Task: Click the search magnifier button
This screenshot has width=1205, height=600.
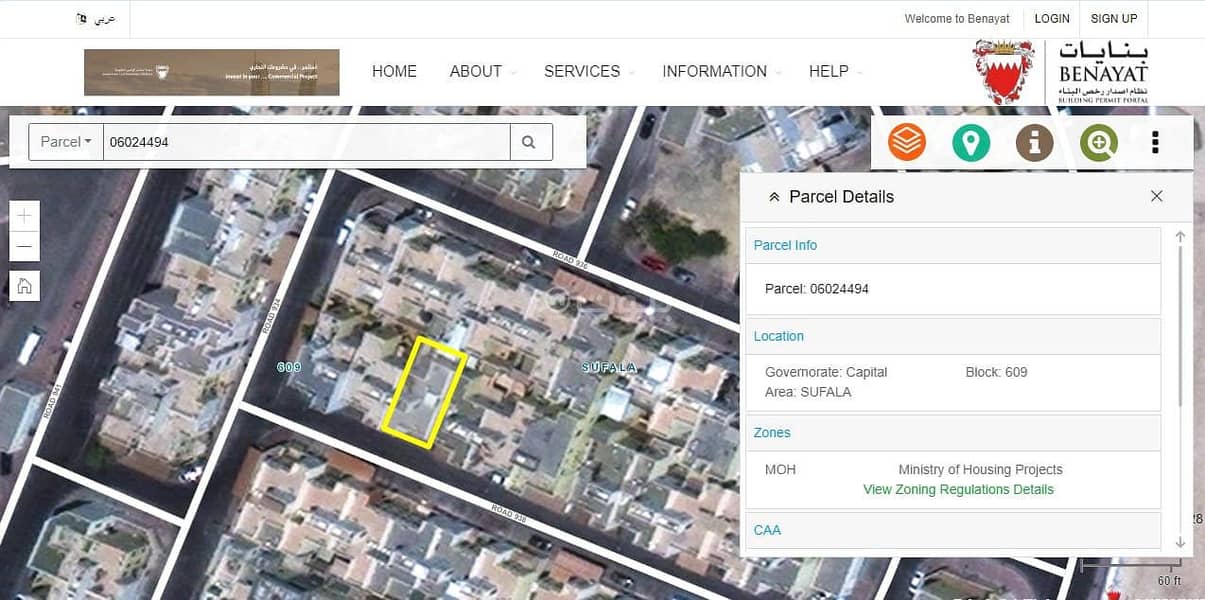Action: 531,142
